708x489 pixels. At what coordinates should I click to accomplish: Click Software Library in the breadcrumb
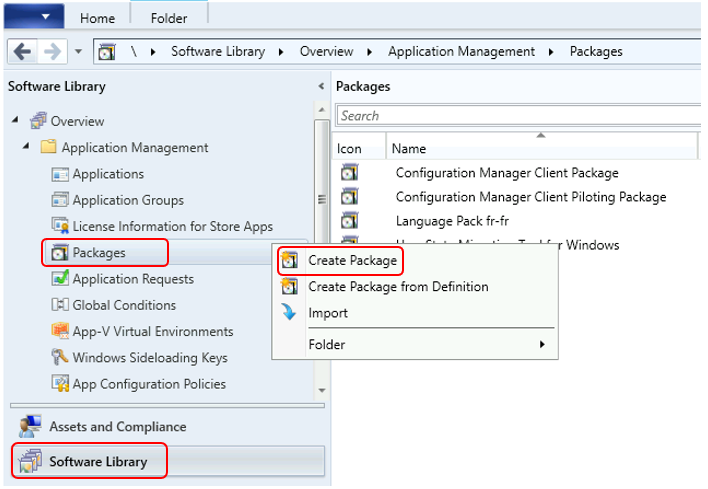(x=218, y=51)
